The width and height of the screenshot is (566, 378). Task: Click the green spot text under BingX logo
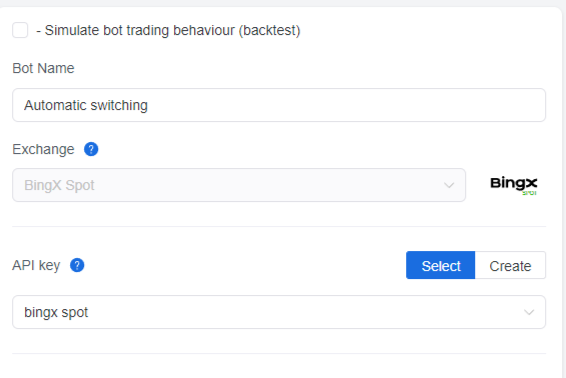[529, 193]
